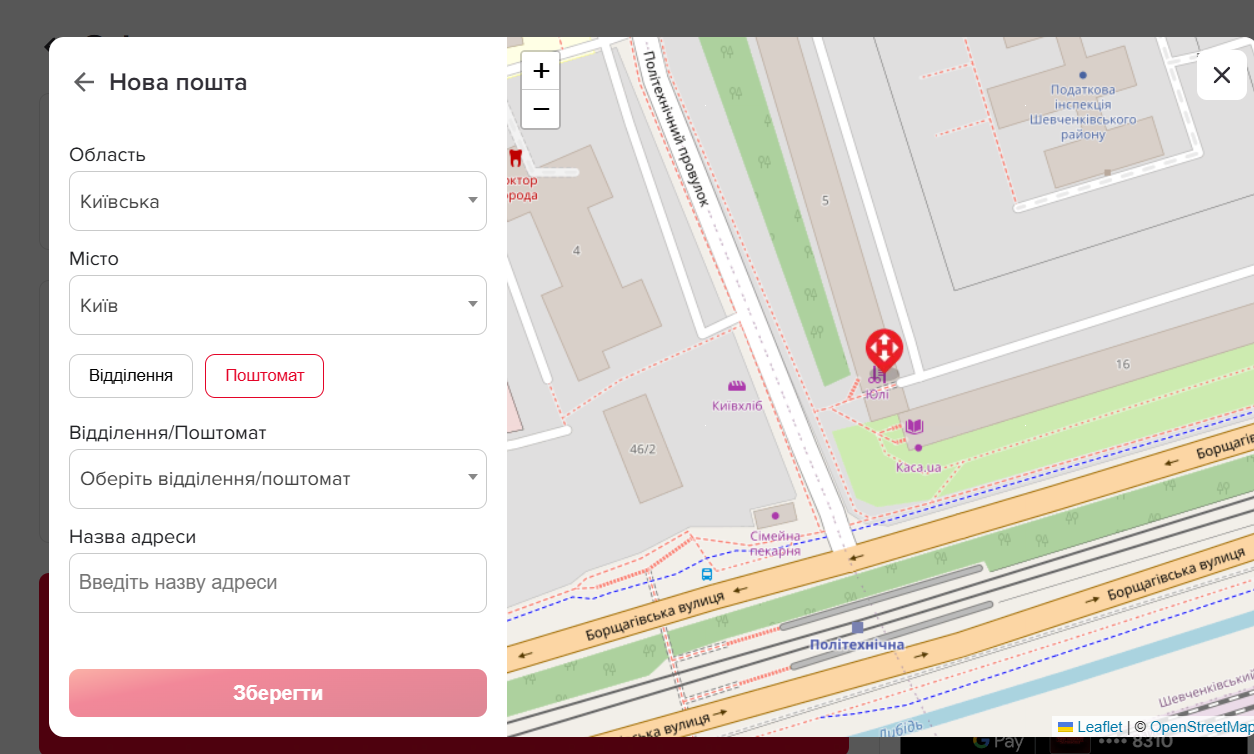Open the Область dropdown

277,201
